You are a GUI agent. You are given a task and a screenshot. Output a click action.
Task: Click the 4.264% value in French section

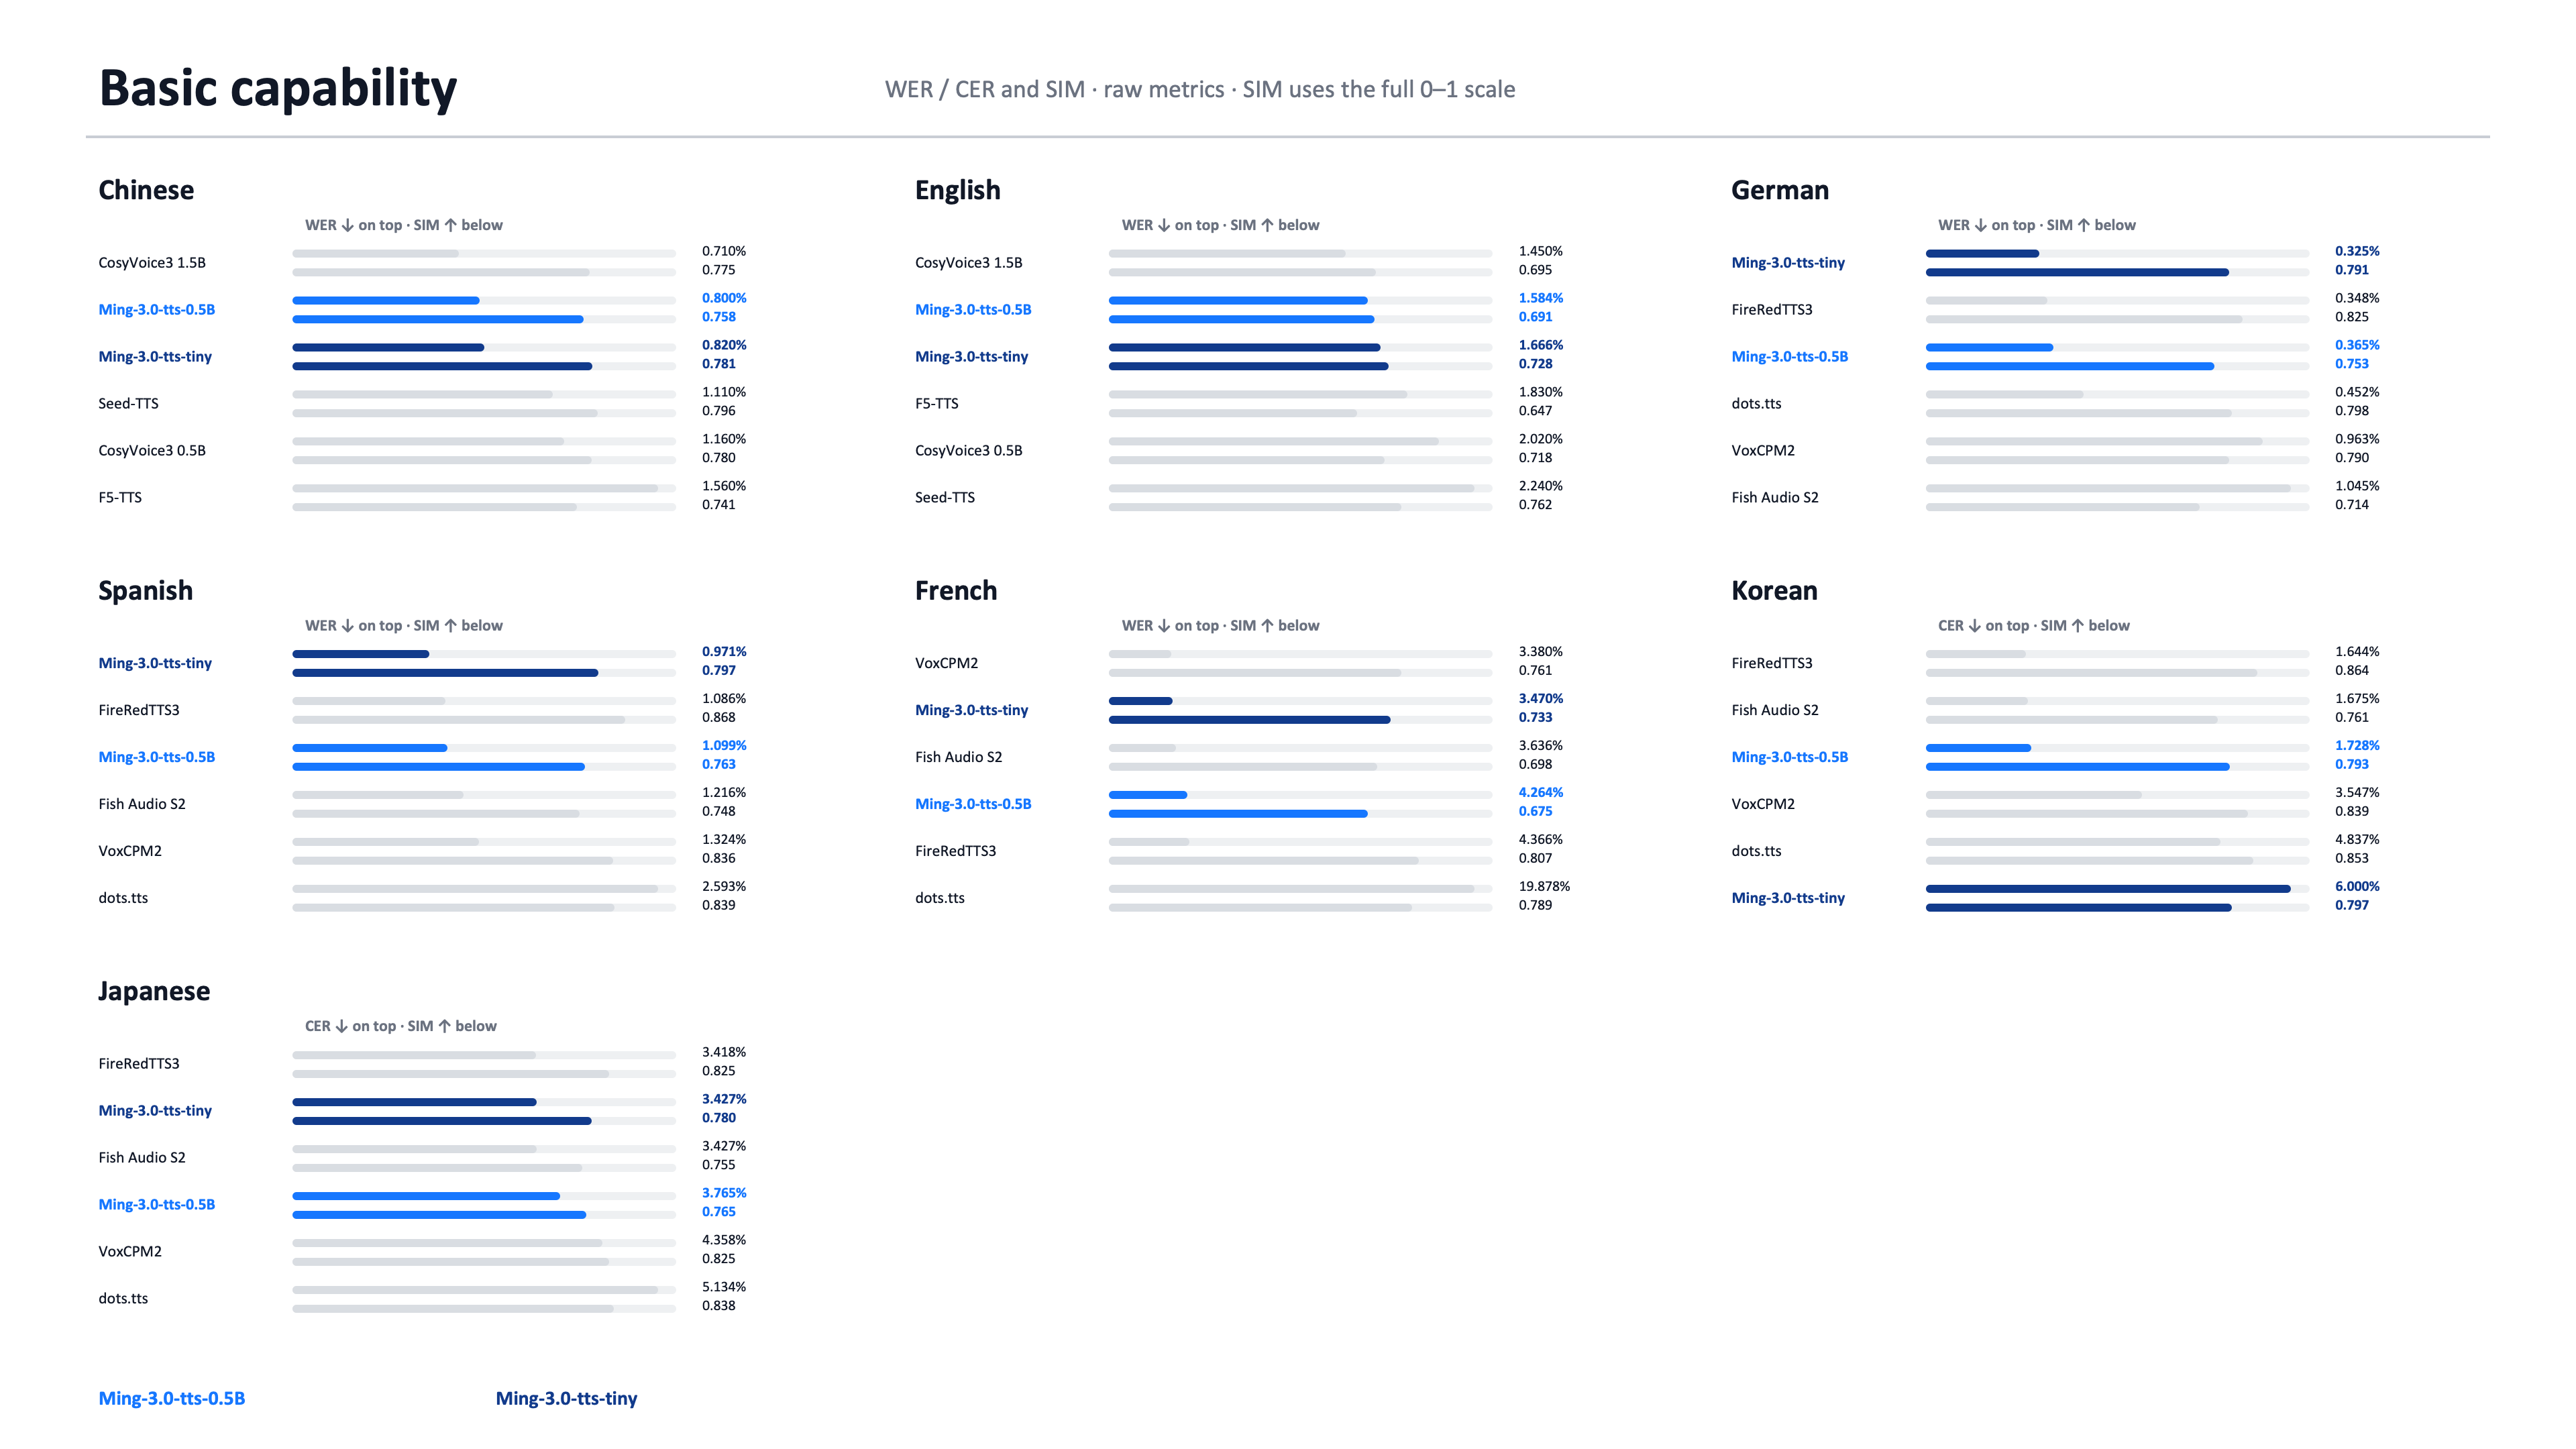[1540, 792]
